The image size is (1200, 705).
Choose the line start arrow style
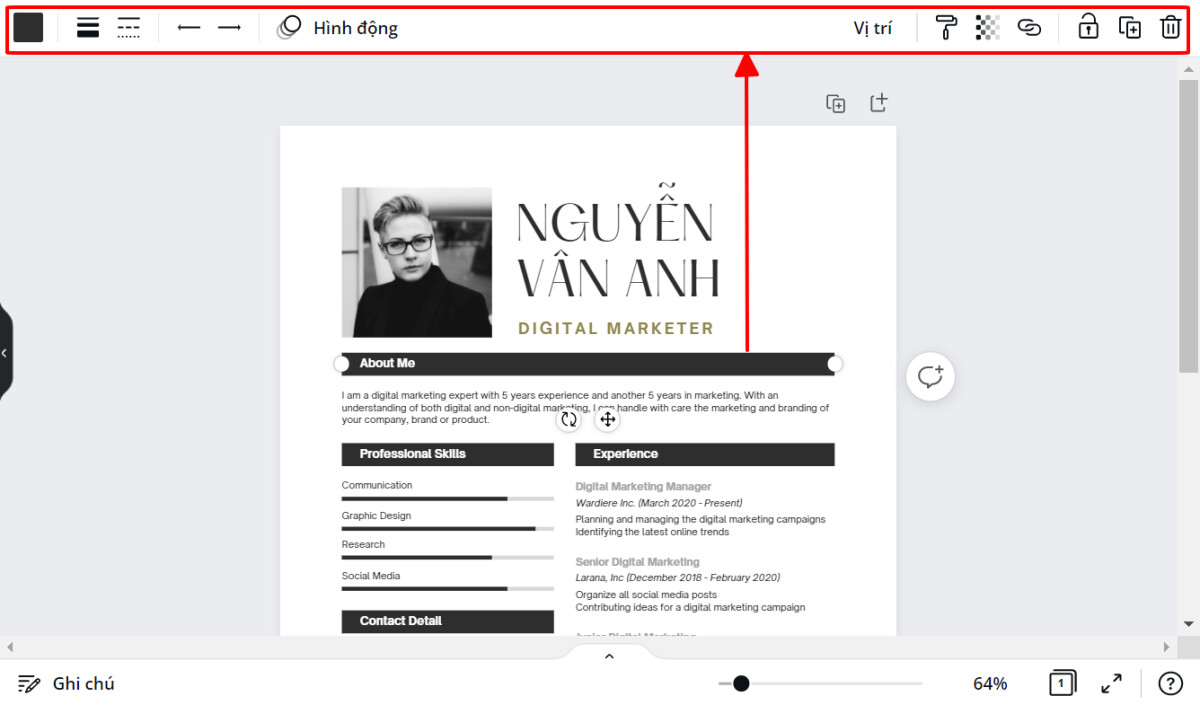pos(189,28)
